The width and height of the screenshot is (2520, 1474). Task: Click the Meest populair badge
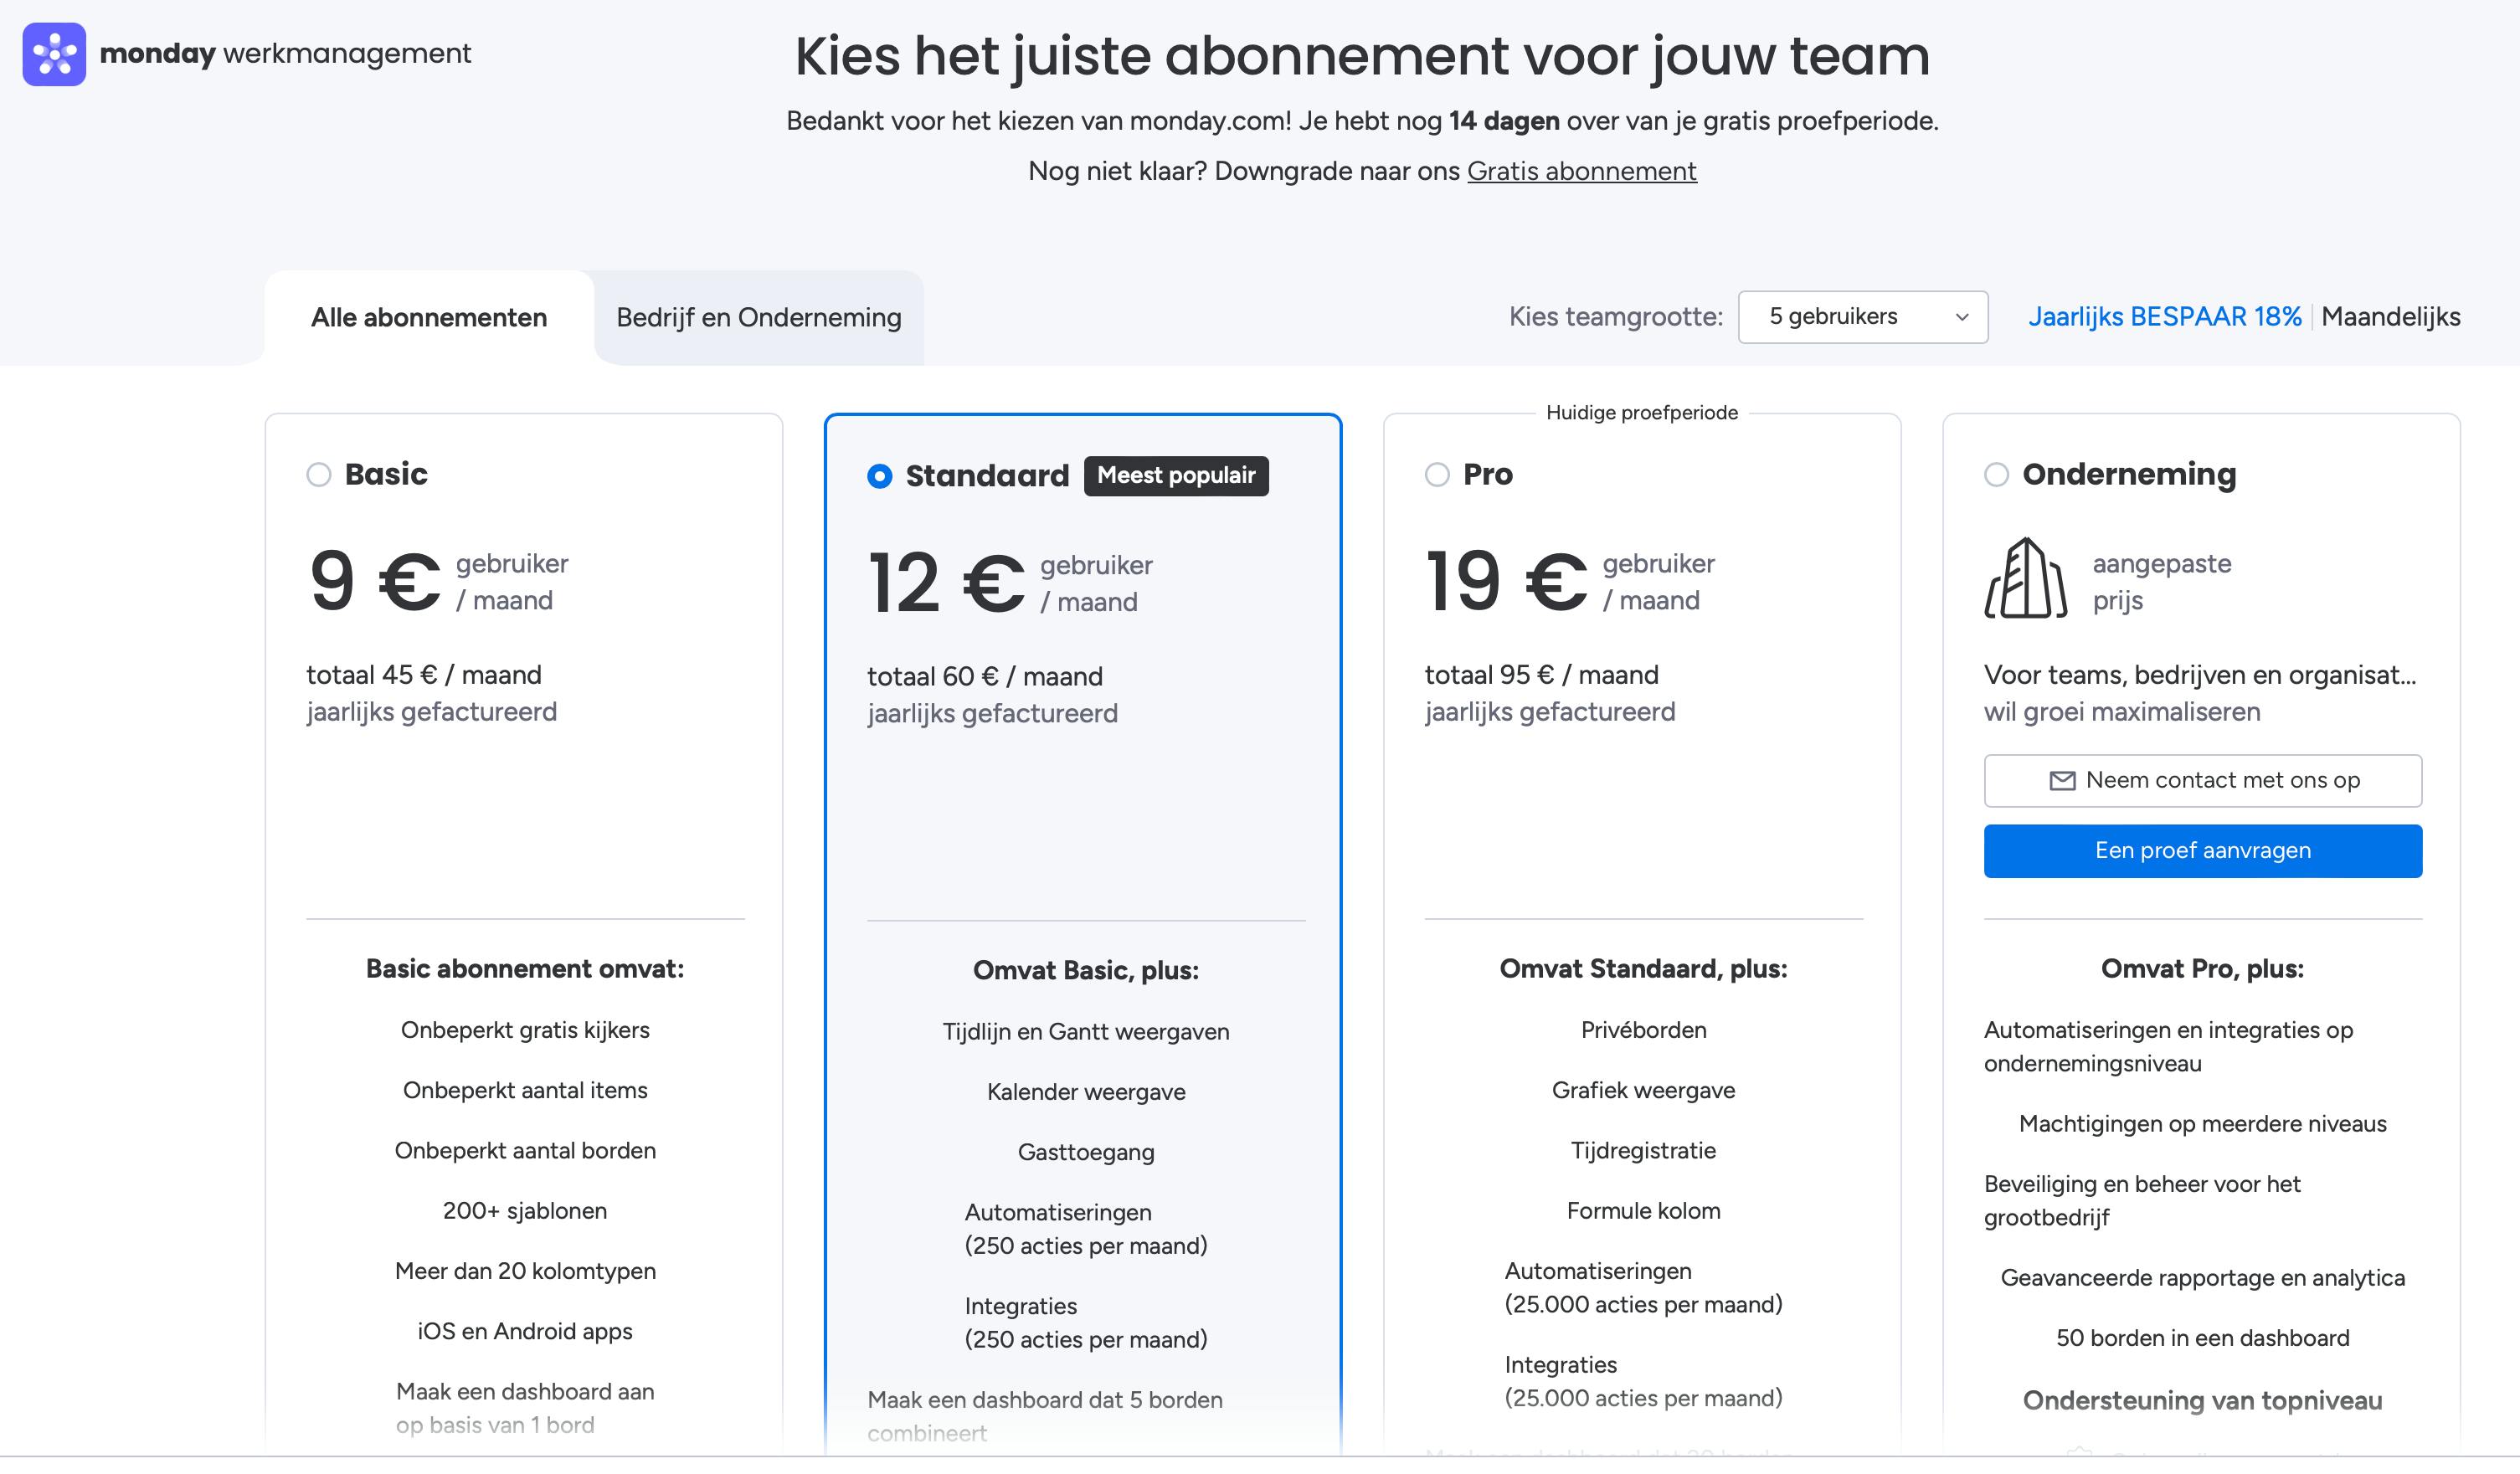point(1176,476)
